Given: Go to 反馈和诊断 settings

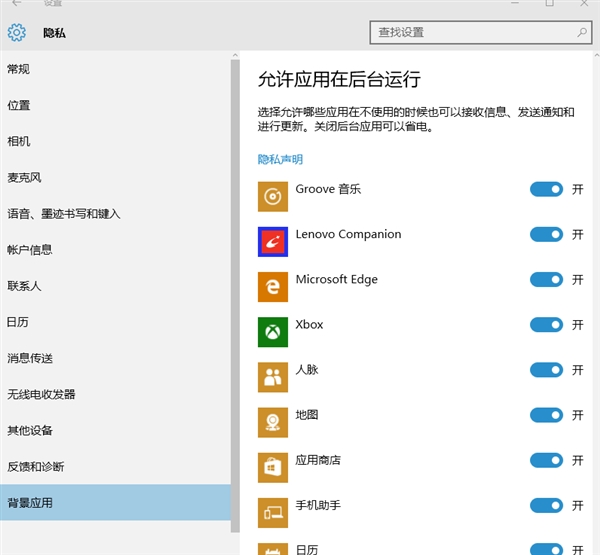Looking at the screenshot, I should 35,466.
